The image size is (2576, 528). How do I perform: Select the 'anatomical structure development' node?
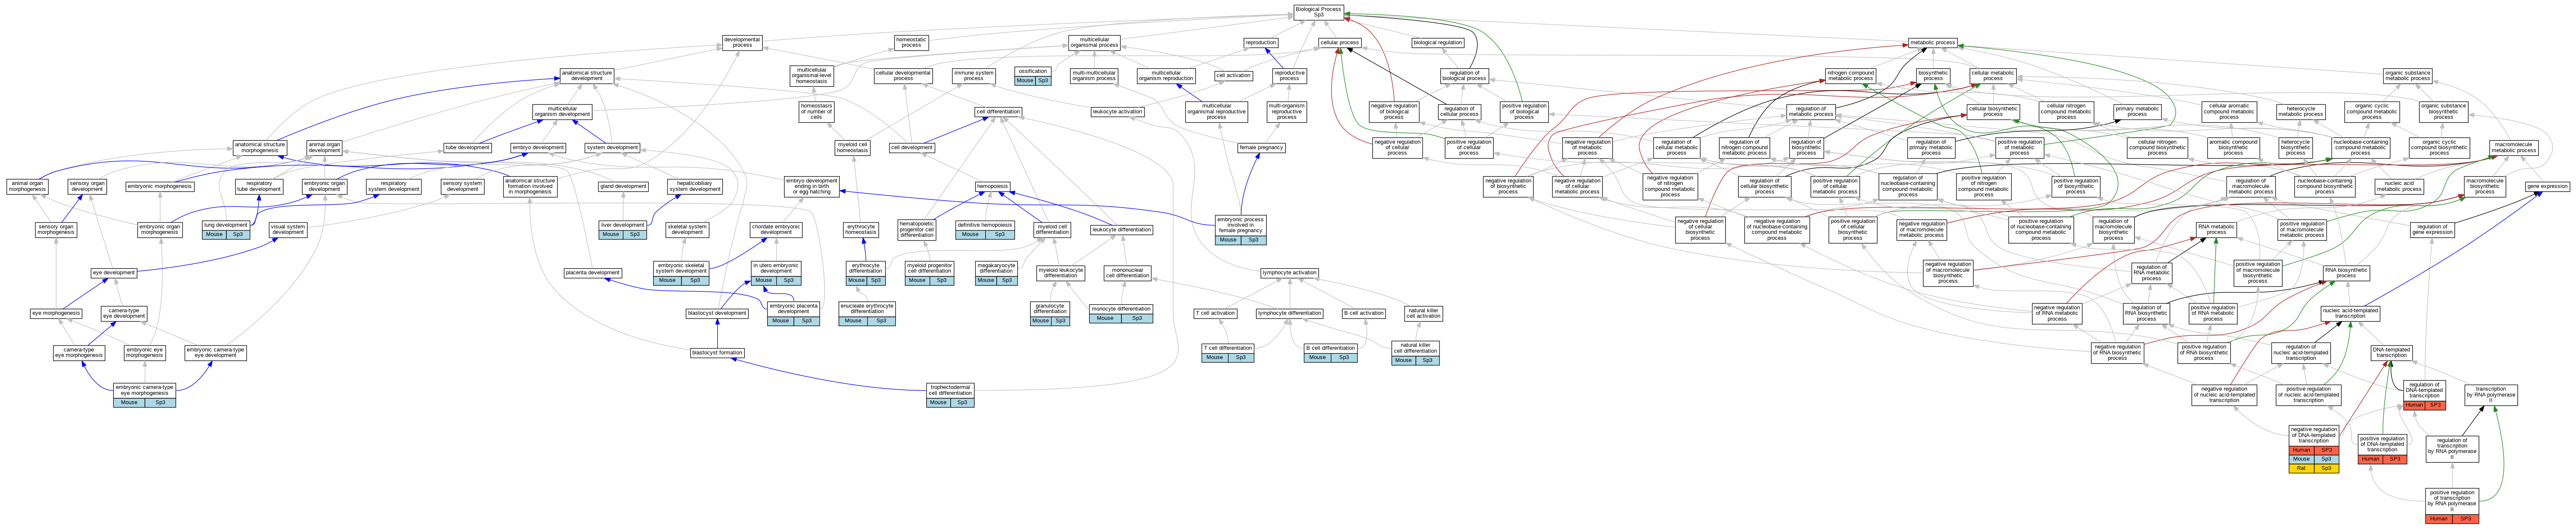coord(587,76)
